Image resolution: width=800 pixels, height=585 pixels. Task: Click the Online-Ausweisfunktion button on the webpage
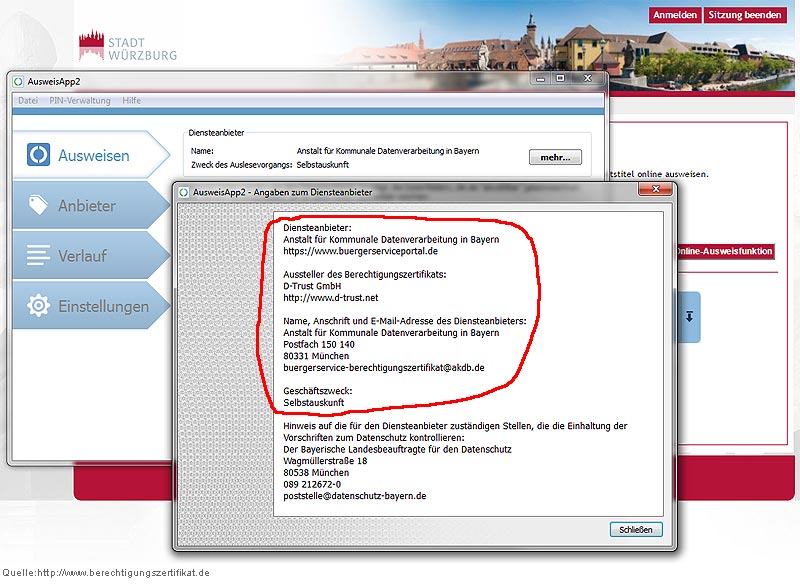point(724,251)
